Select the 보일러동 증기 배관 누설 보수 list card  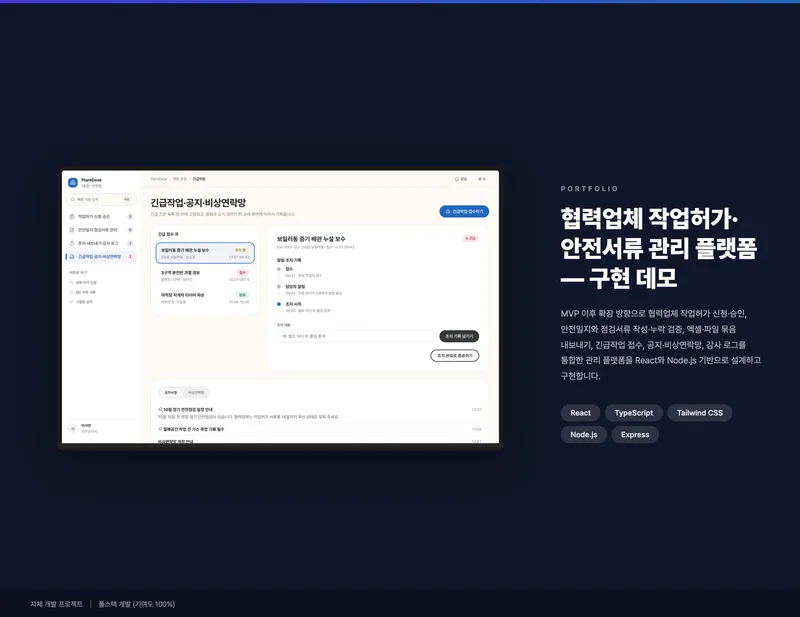pos(205,253)
